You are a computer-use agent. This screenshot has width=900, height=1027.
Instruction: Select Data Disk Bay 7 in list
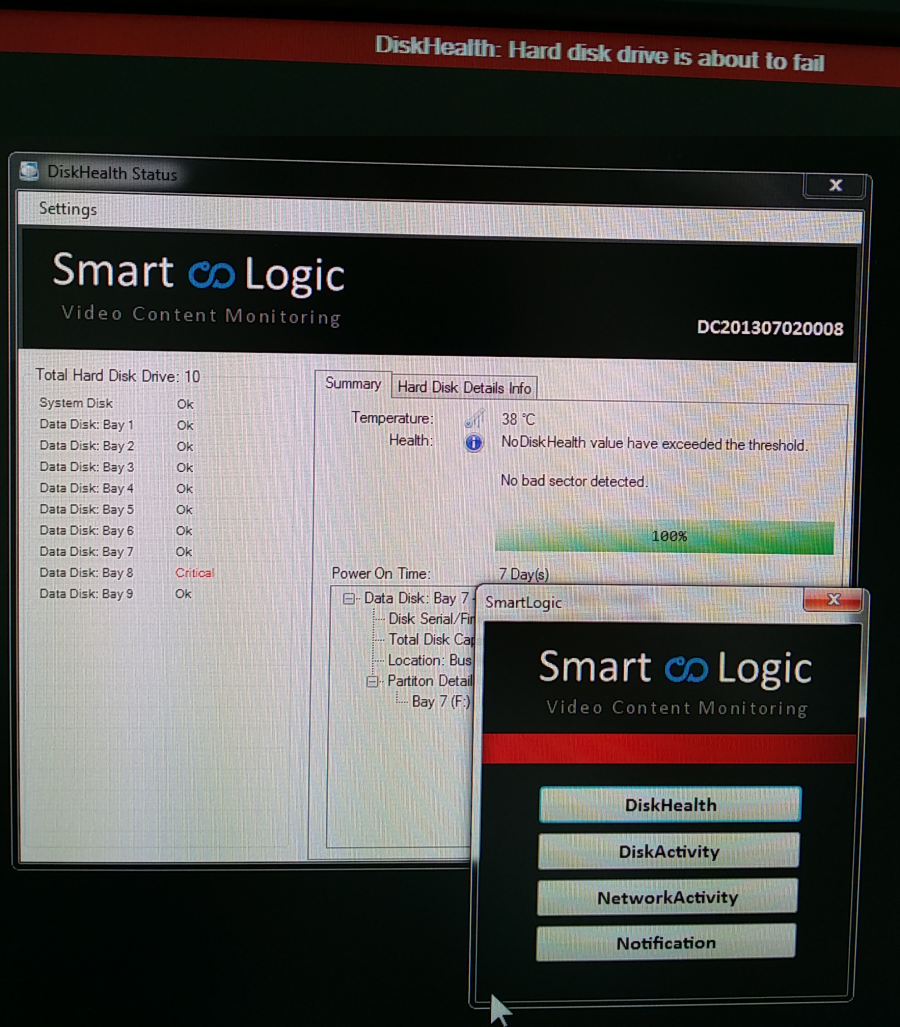point(87,552)
